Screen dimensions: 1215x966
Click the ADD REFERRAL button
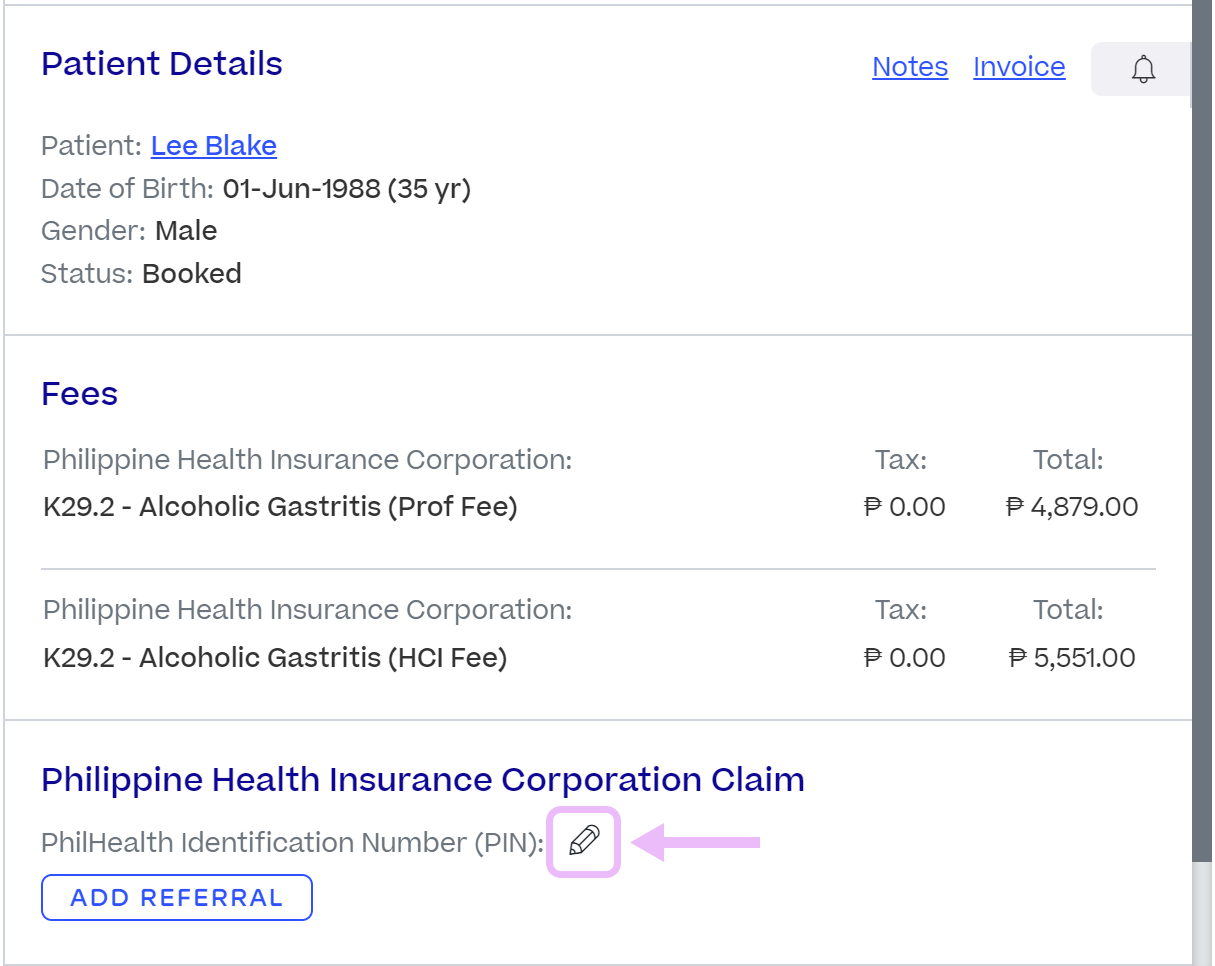click(x=177, y=897)
